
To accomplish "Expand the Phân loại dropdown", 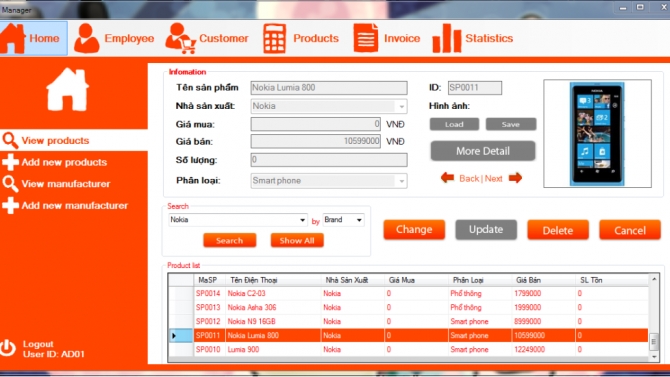I will click(x=401, y=181).
